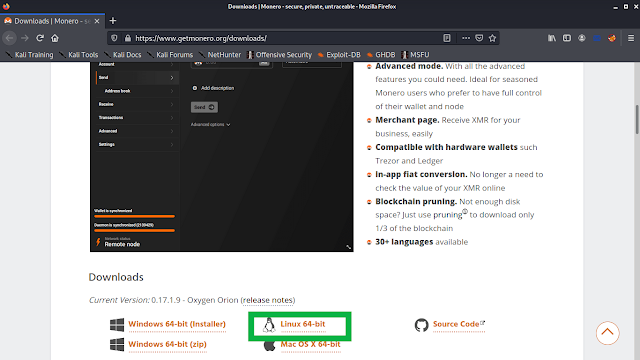Open the Firefox account icon

point(582,38)
